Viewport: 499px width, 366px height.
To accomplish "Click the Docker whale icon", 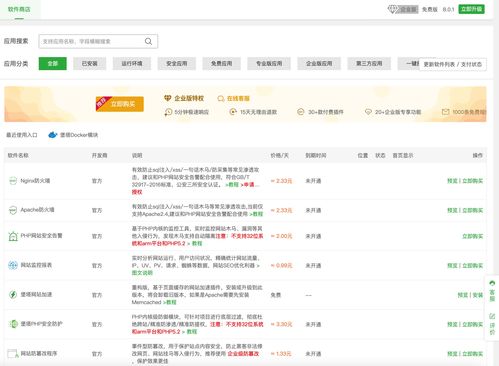I will tap(53, 135).
